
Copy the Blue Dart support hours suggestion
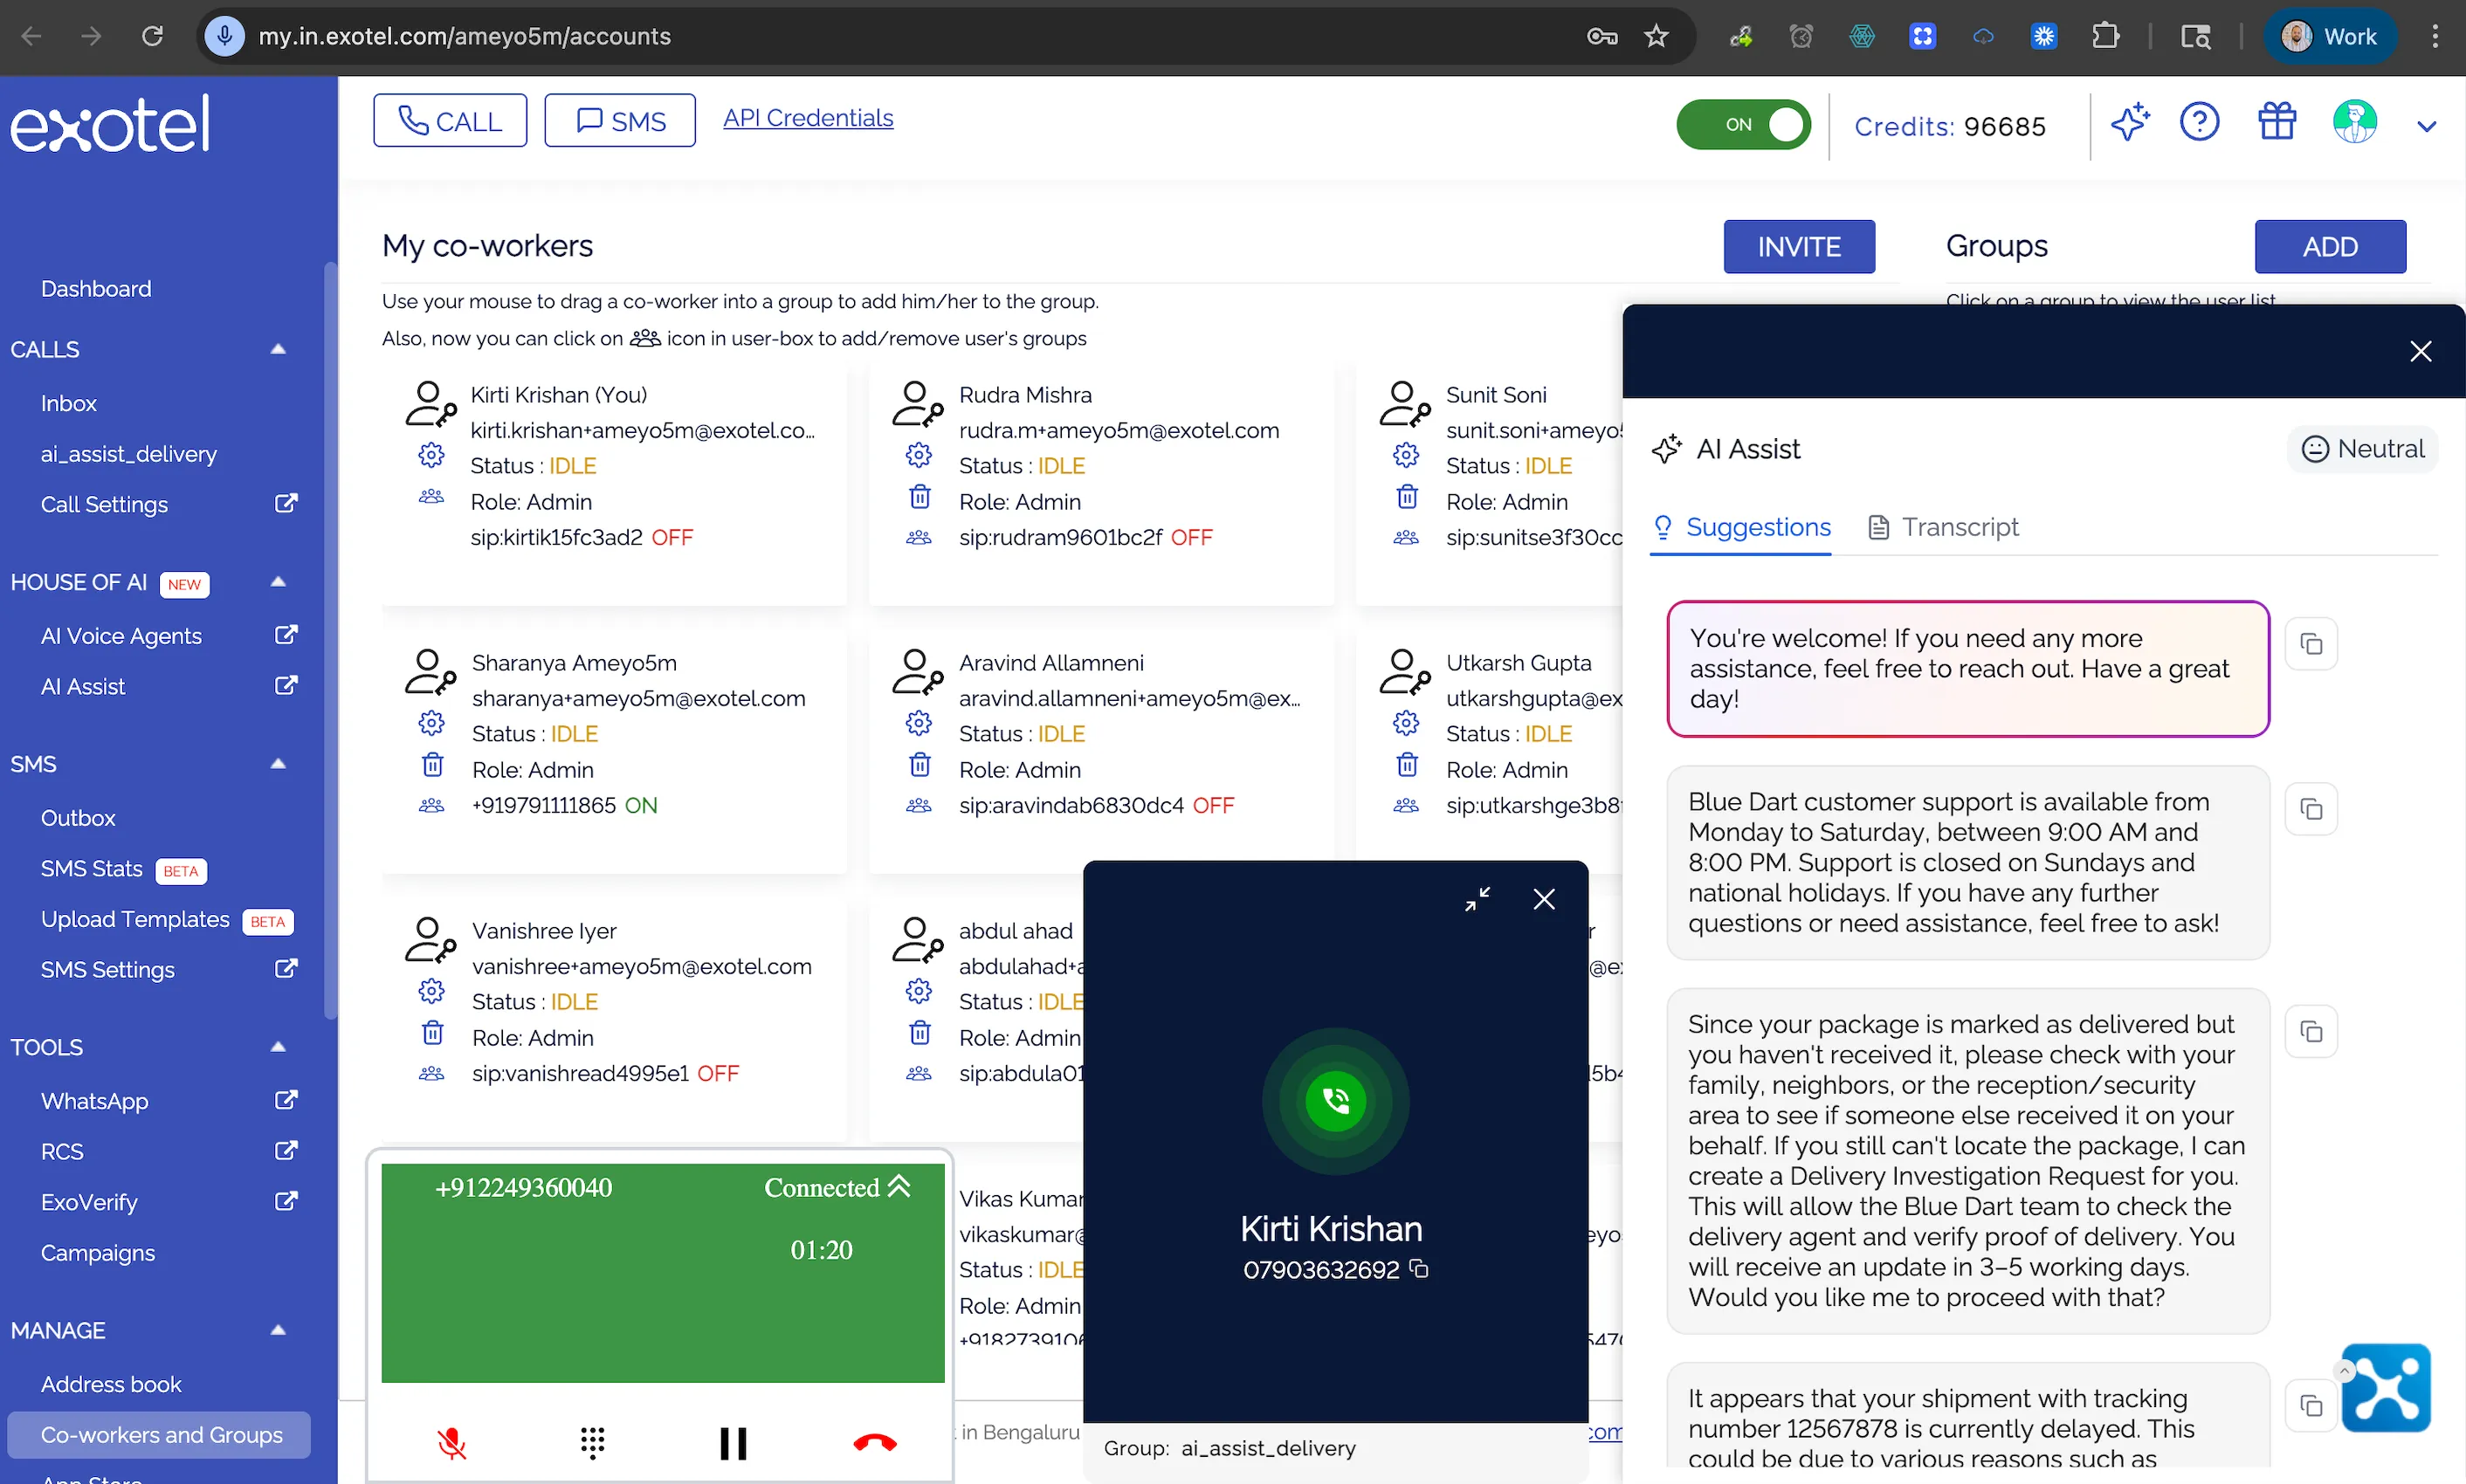(2311, 808)
